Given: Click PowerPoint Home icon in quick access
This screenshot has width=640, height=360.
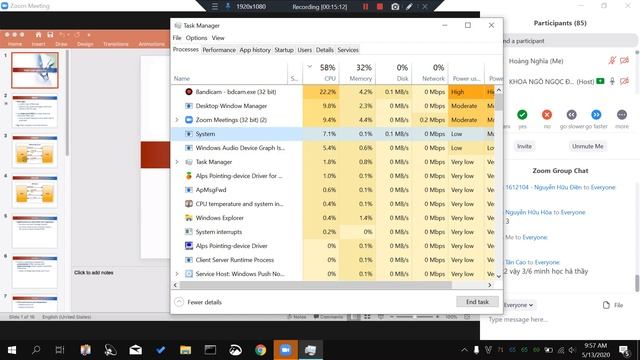Looking at the screenshot, I should tap(38, 35).
